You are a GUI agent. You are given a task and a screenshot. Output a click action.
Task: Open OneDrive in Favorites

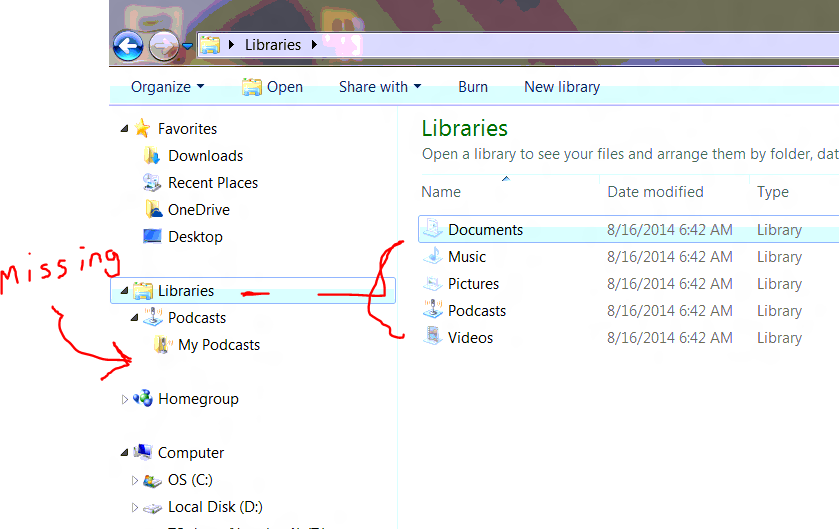coord(199,210)
